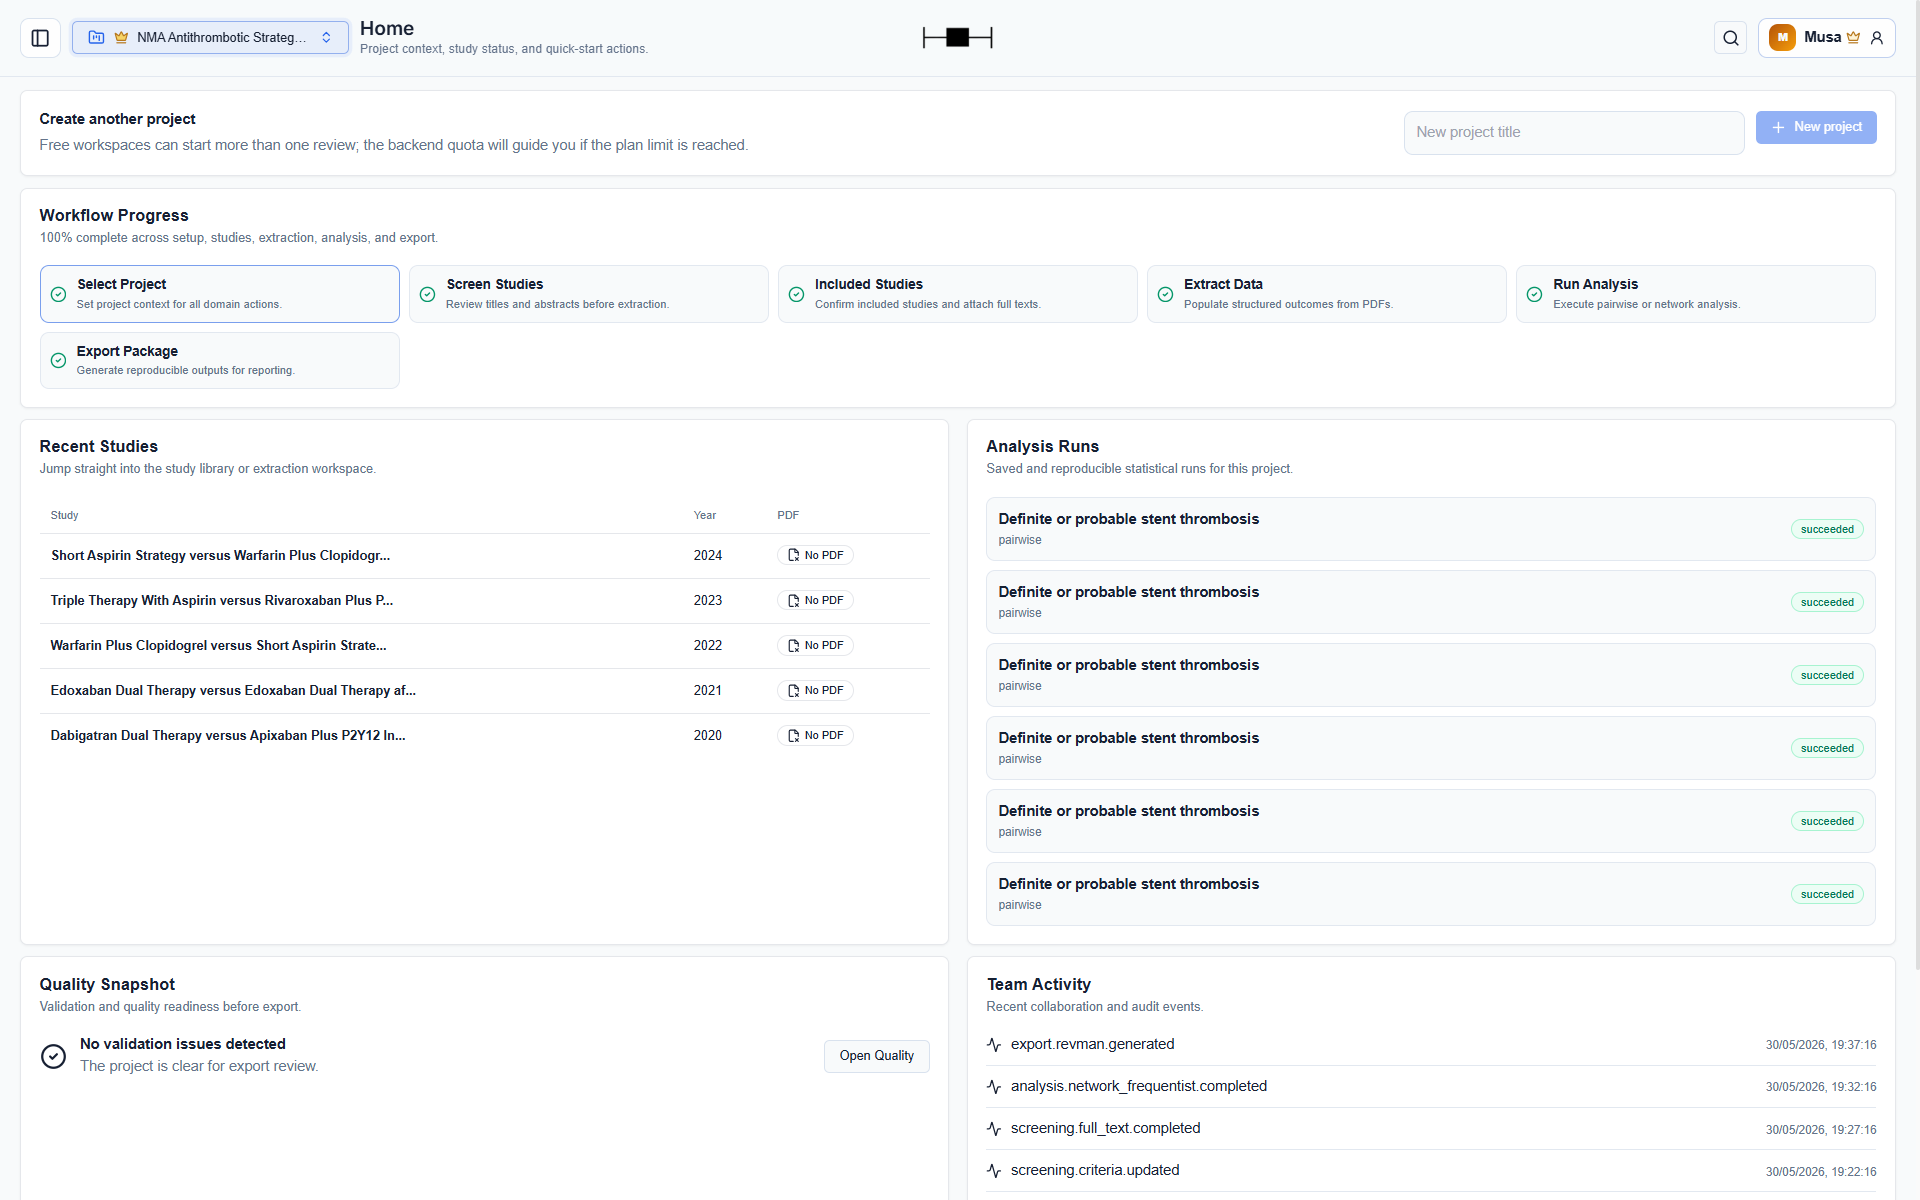Open the first stent thrombosis analysis run
1920x1200 pixels.
coord(1430,529)
